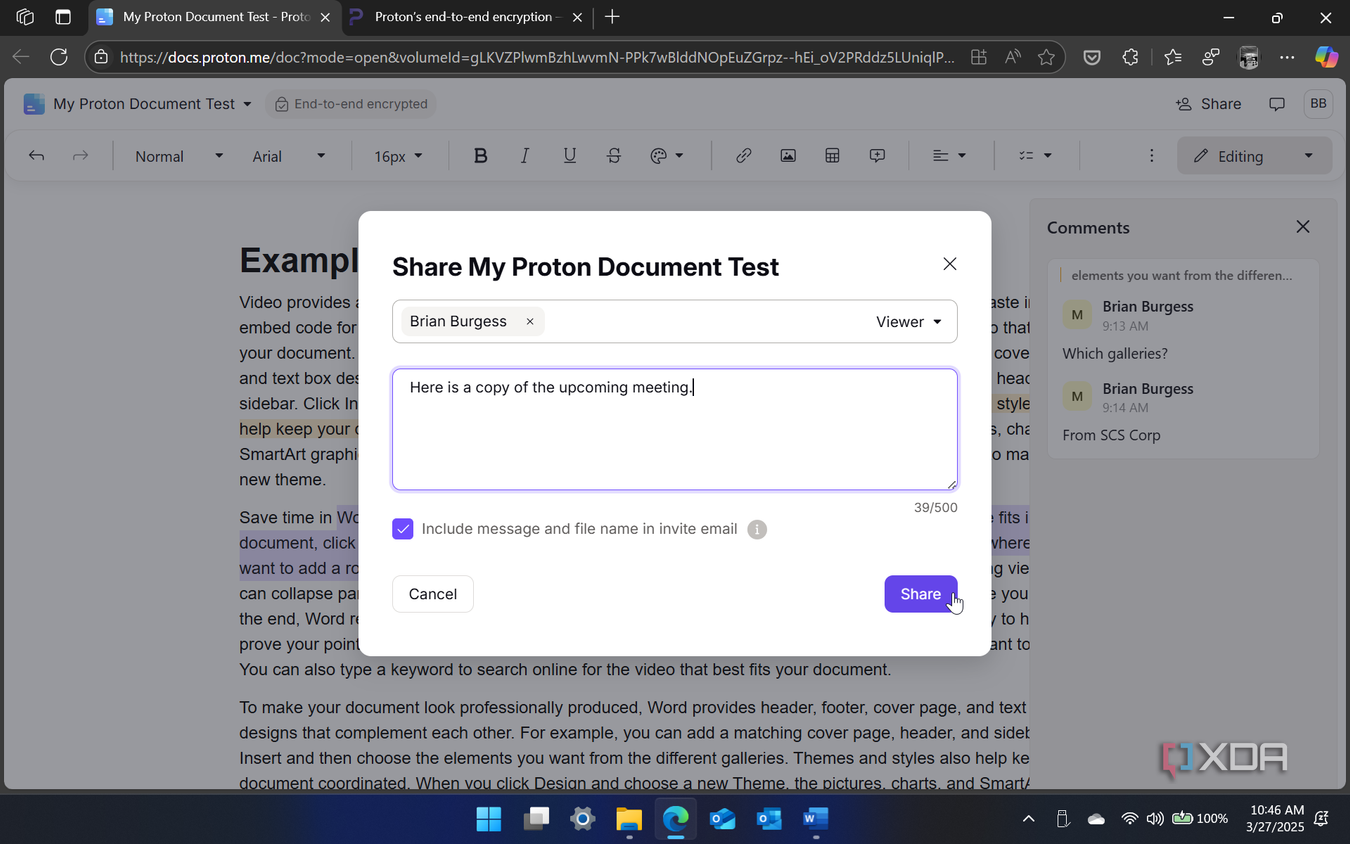Switch to My Proton Document Test tab

click(214, 17)
